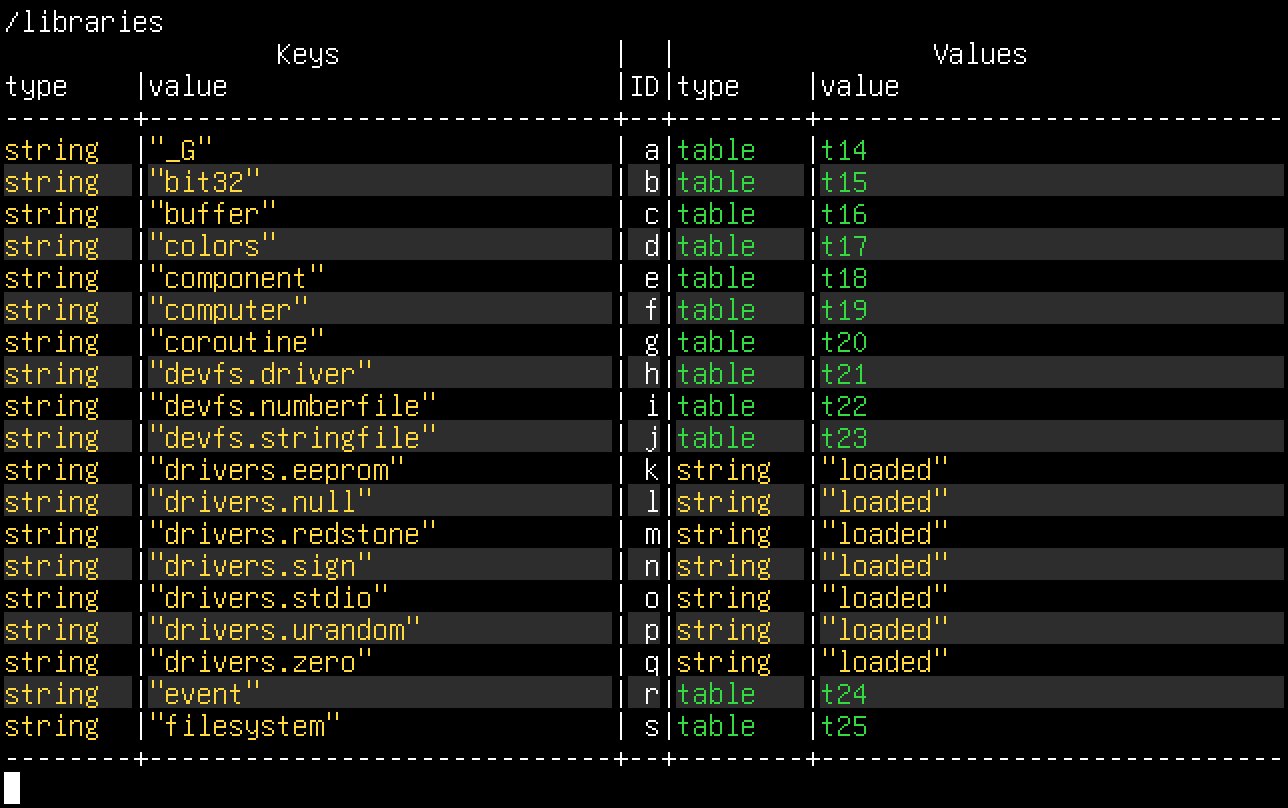Open table value t17

844,246
